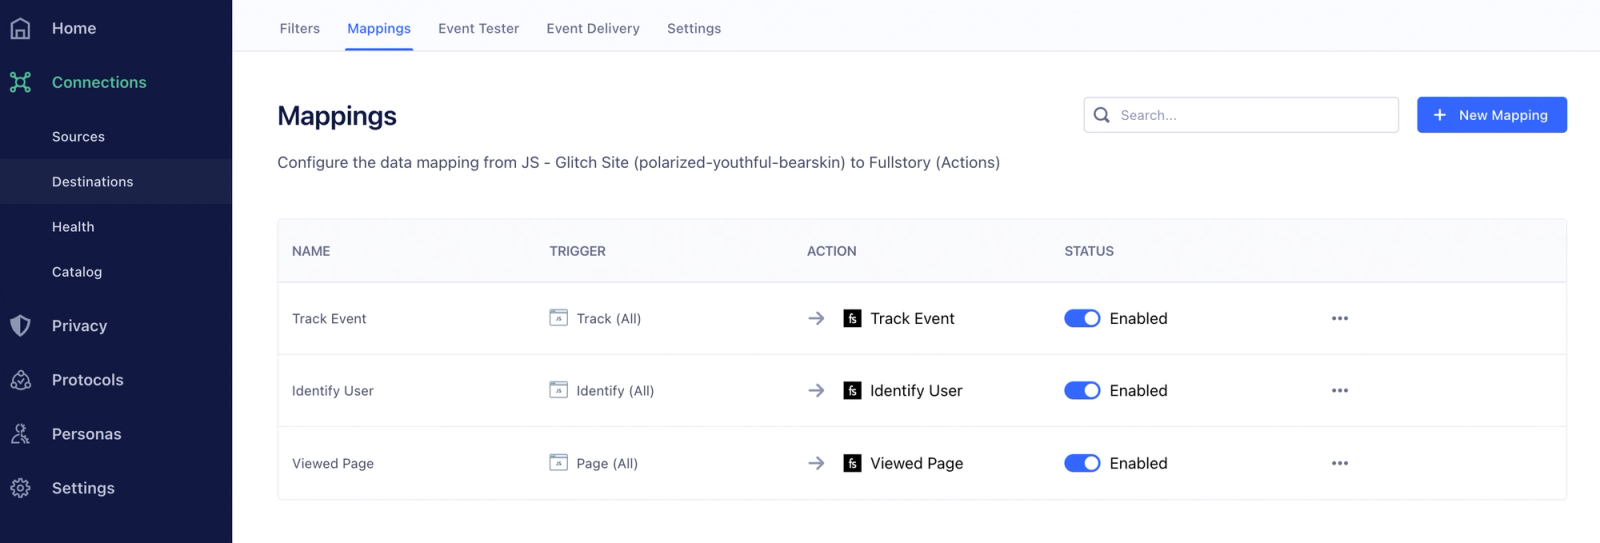Click the Identify User action label
This screenshot has width=1600, height=543.
point(916,390)
